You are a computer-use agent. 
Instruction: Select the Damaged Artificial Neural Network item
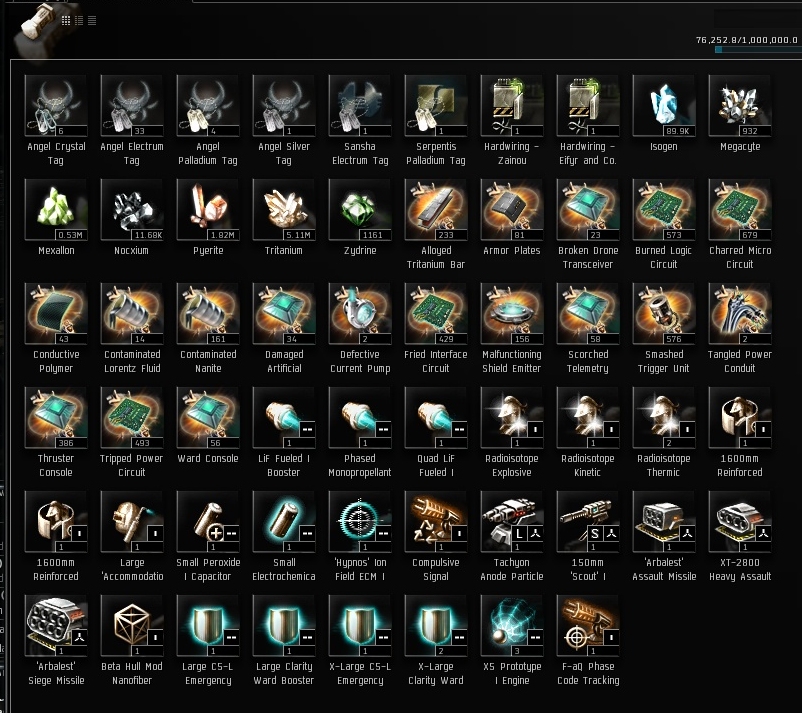click(x=284, y=314)
